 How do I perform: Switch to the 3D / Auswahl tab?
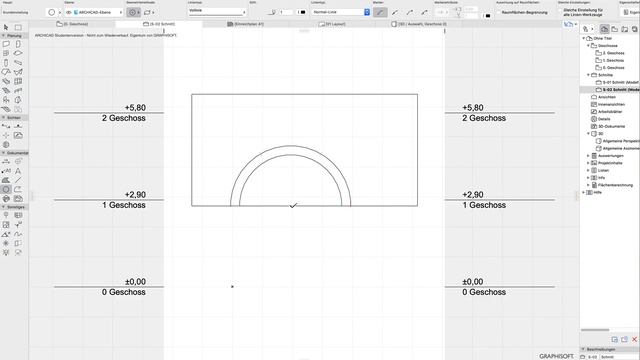coord(419,24)
